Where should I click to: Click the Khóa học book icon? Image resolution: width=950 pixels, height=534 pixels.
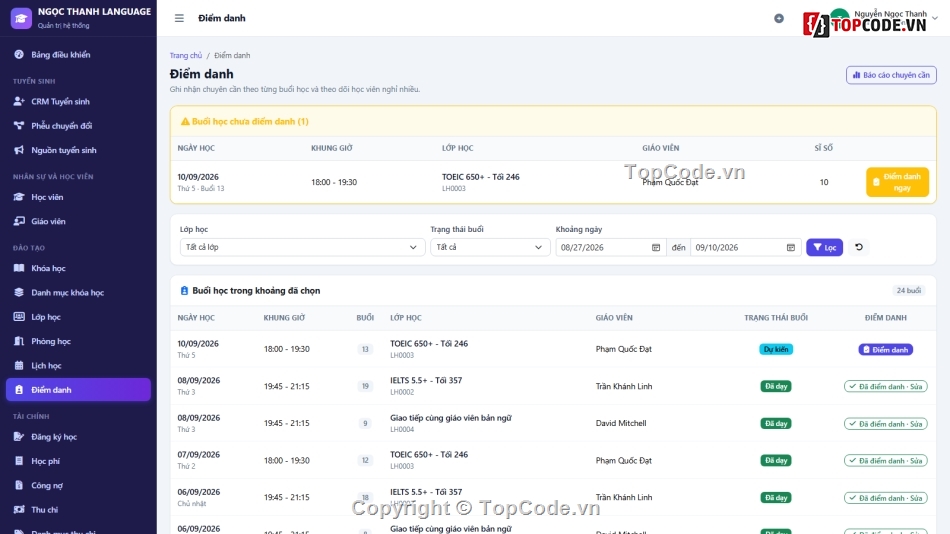pyautogui.click(x=19, y=268)
